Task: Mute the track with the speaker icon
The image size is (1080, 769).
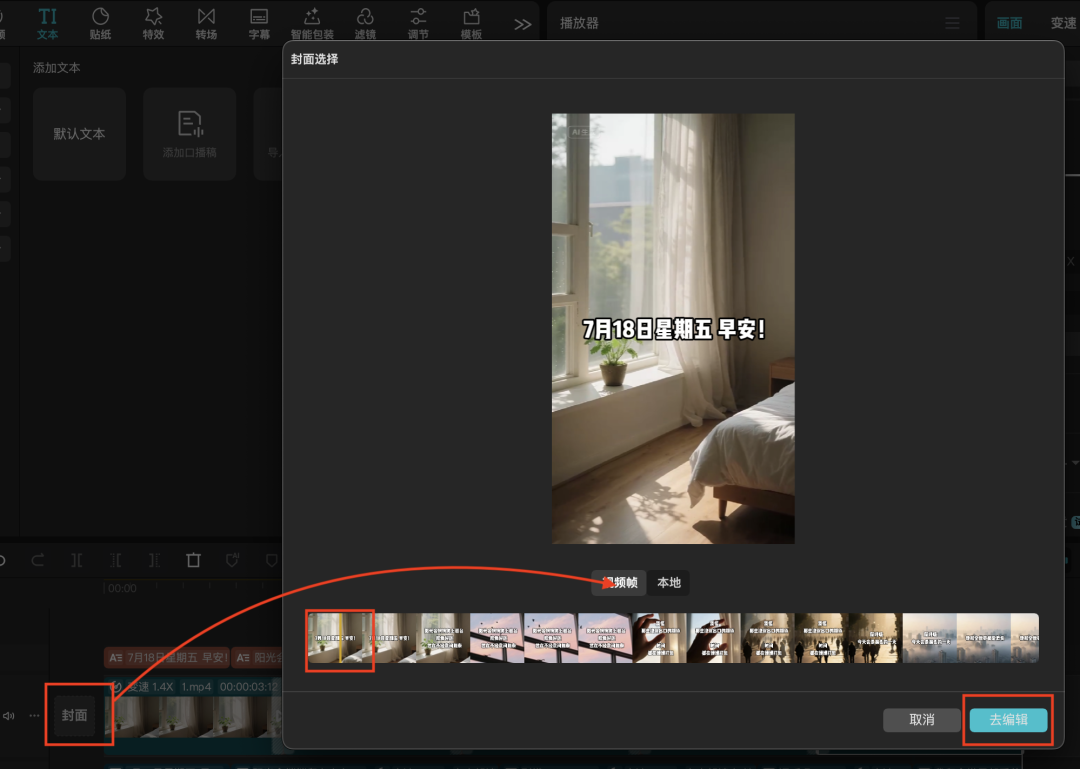Action: [x=10, y=715]
